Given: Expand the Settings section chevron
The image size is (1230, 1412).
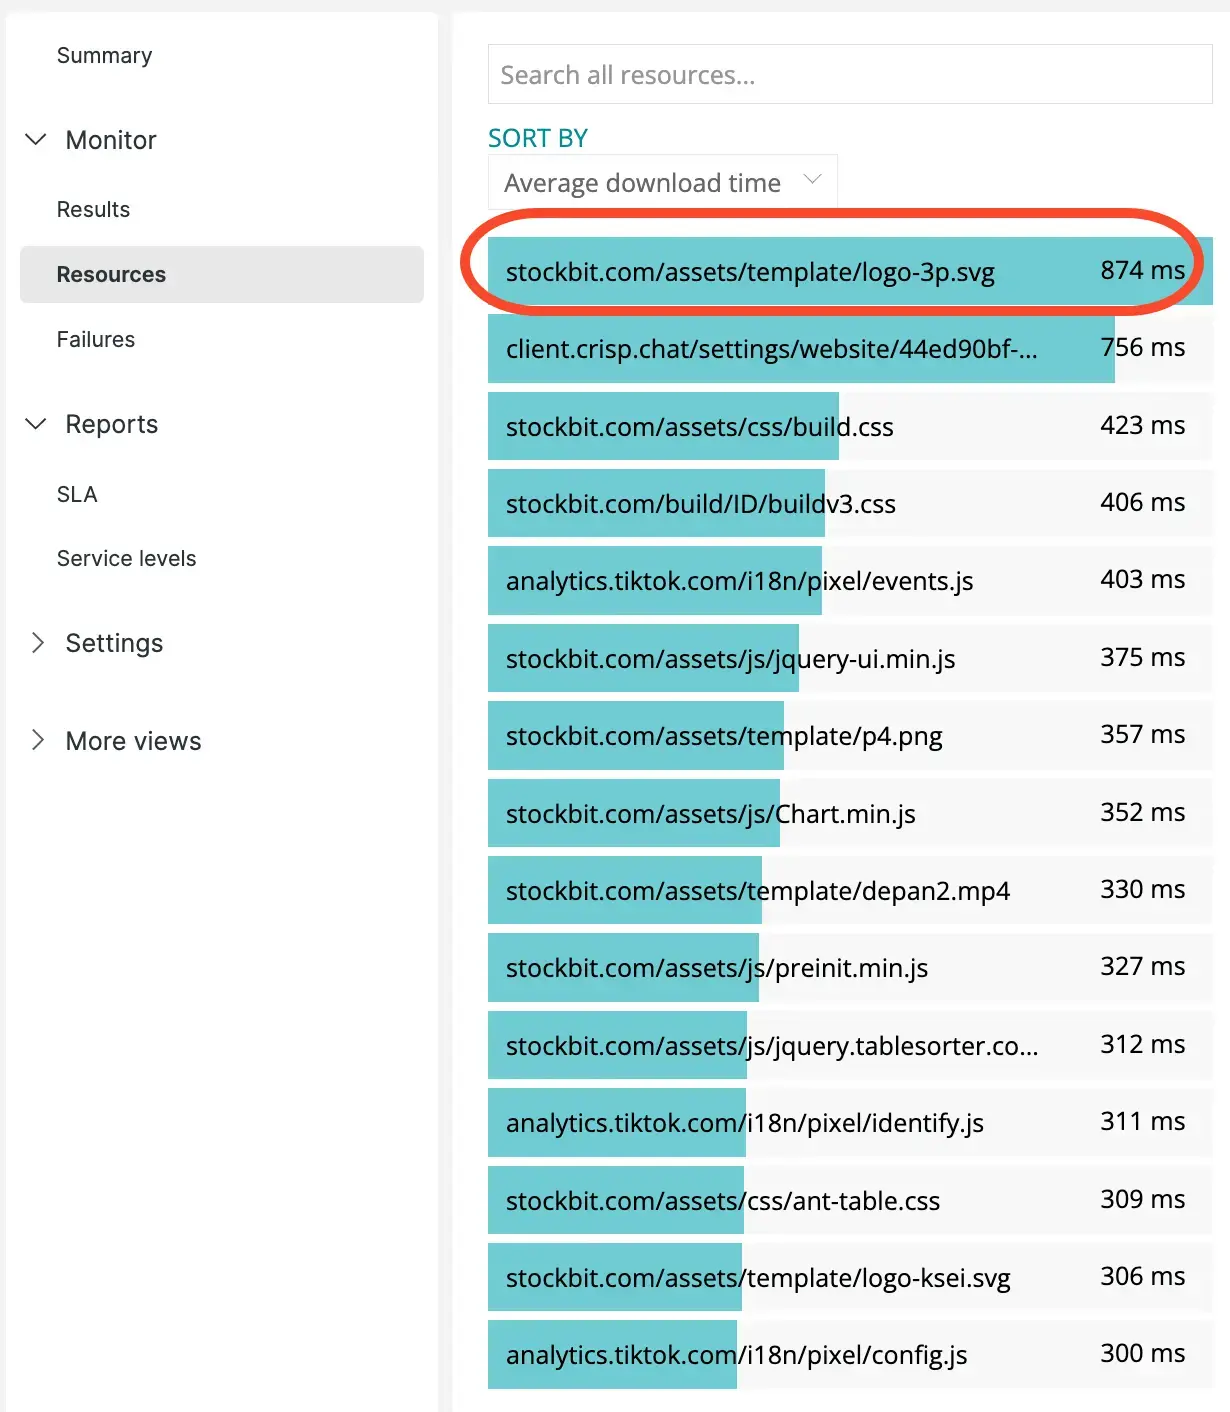Looking at the screenshot, I should click(37, 643).
